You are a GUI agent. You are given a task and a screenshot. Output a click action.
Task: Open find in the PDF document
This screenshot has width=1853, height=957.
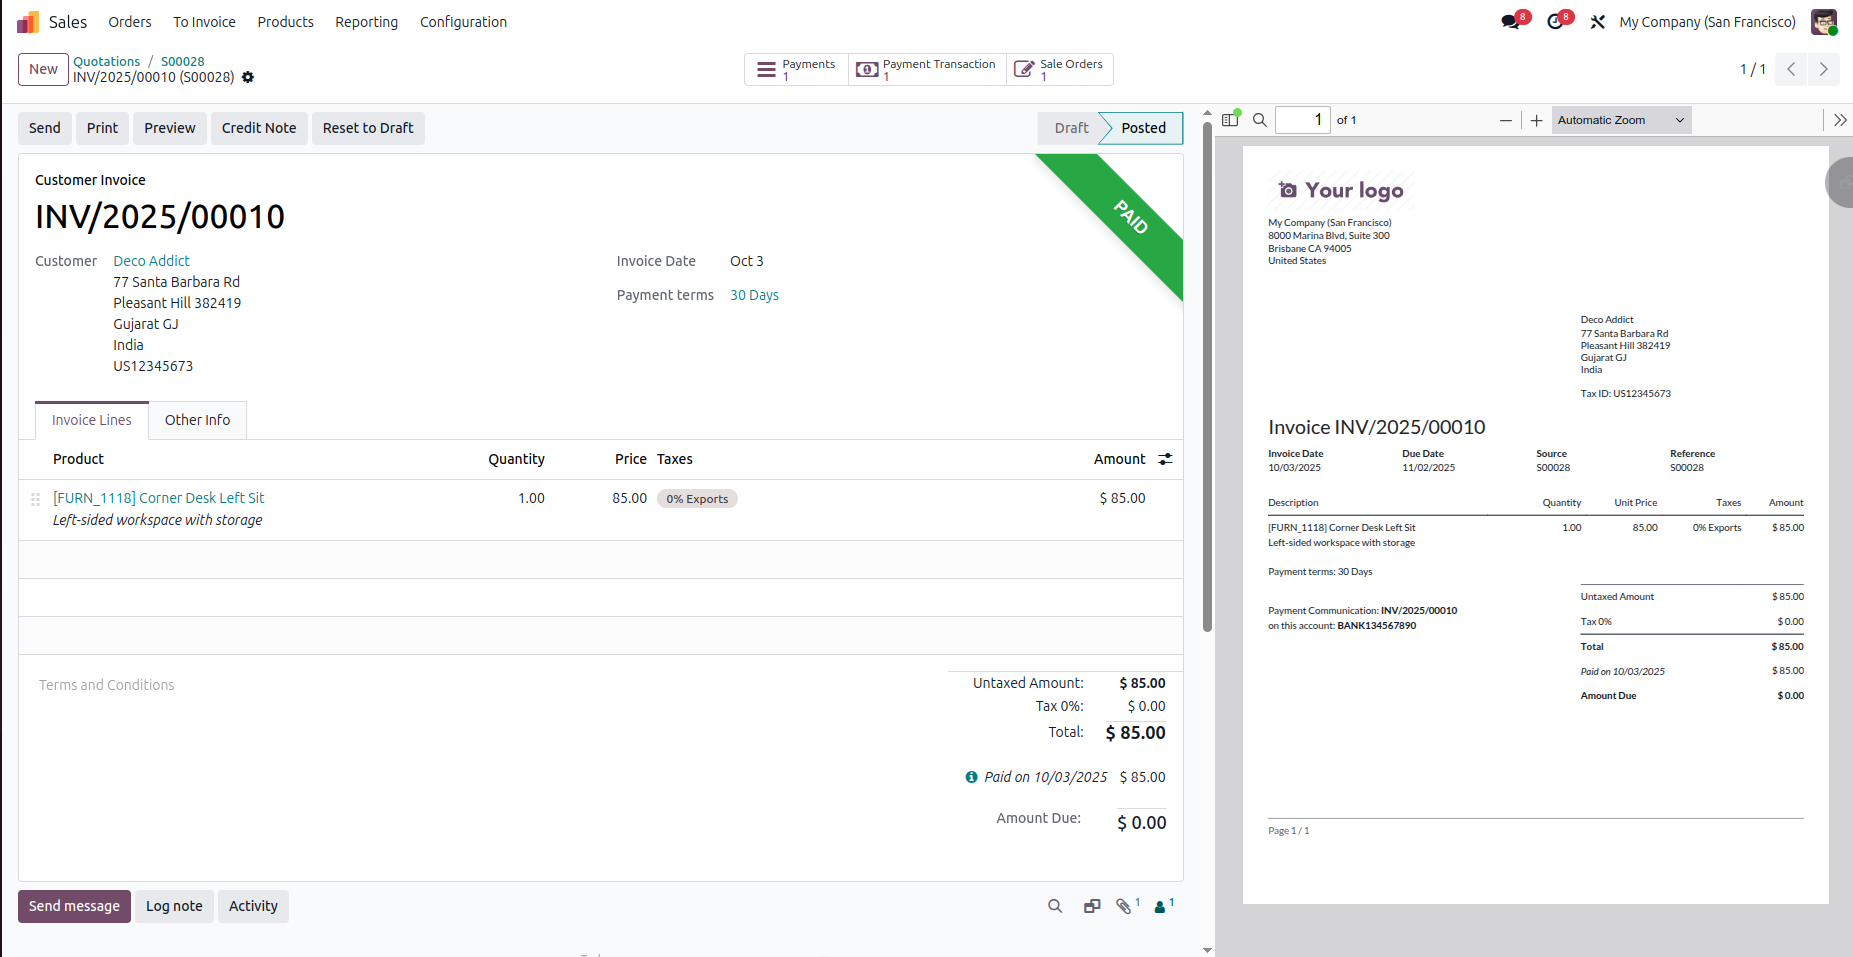(1260, 120)
